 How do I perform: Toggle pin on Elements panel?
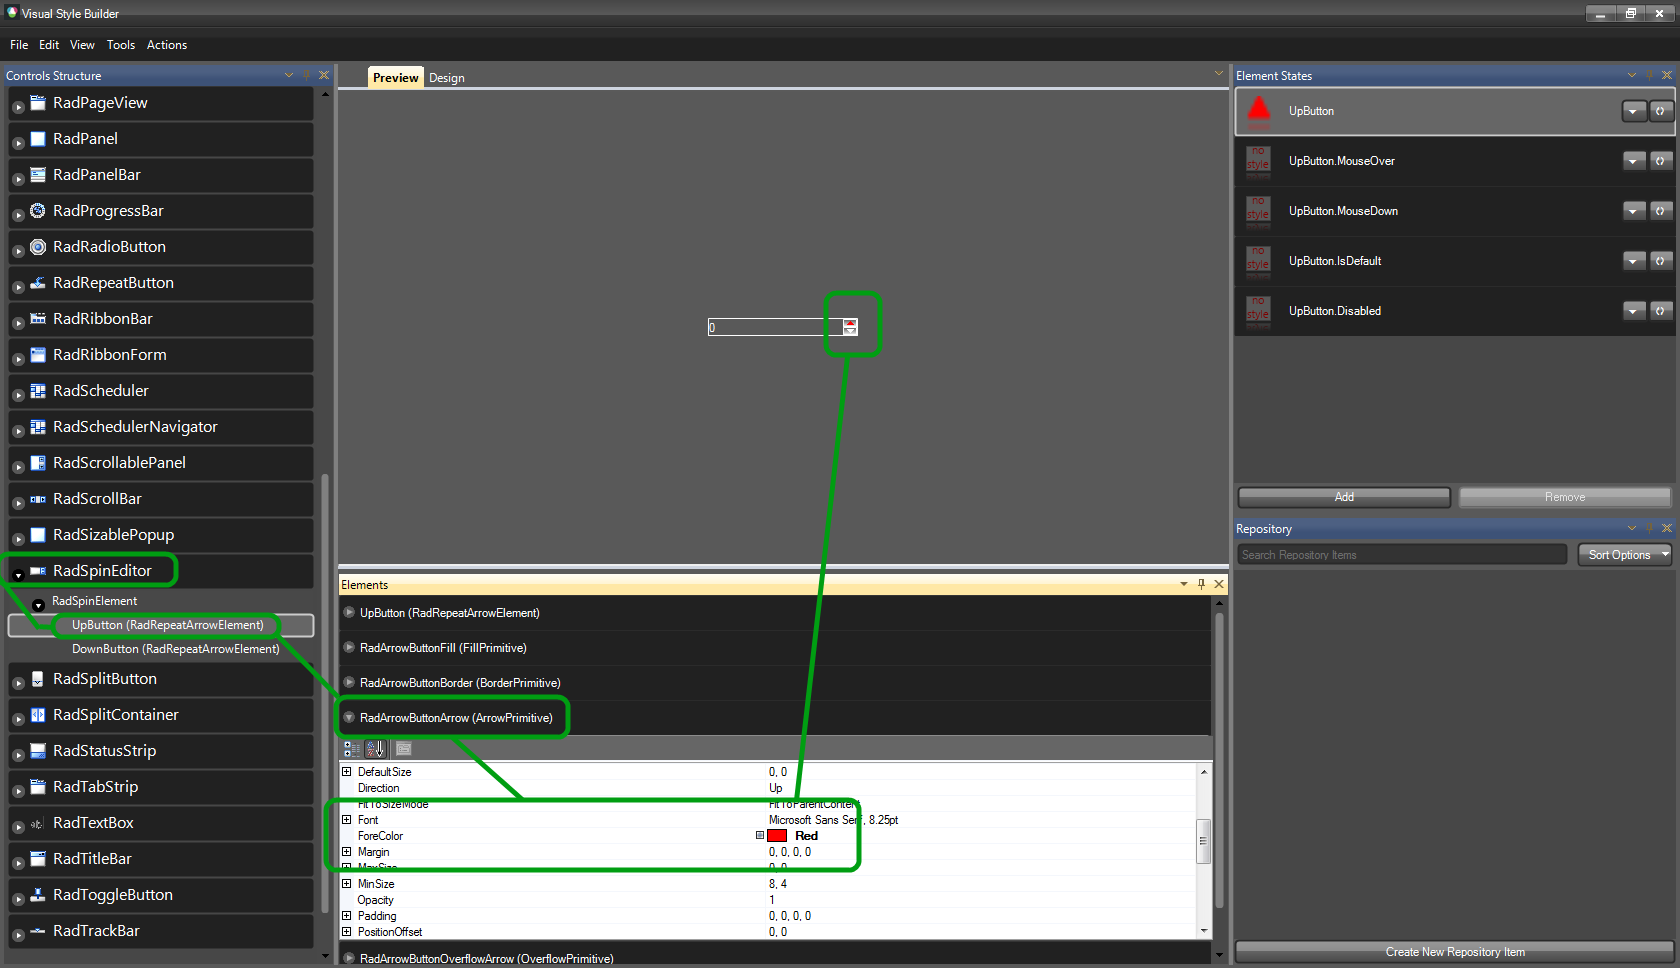pos(1201,584)
